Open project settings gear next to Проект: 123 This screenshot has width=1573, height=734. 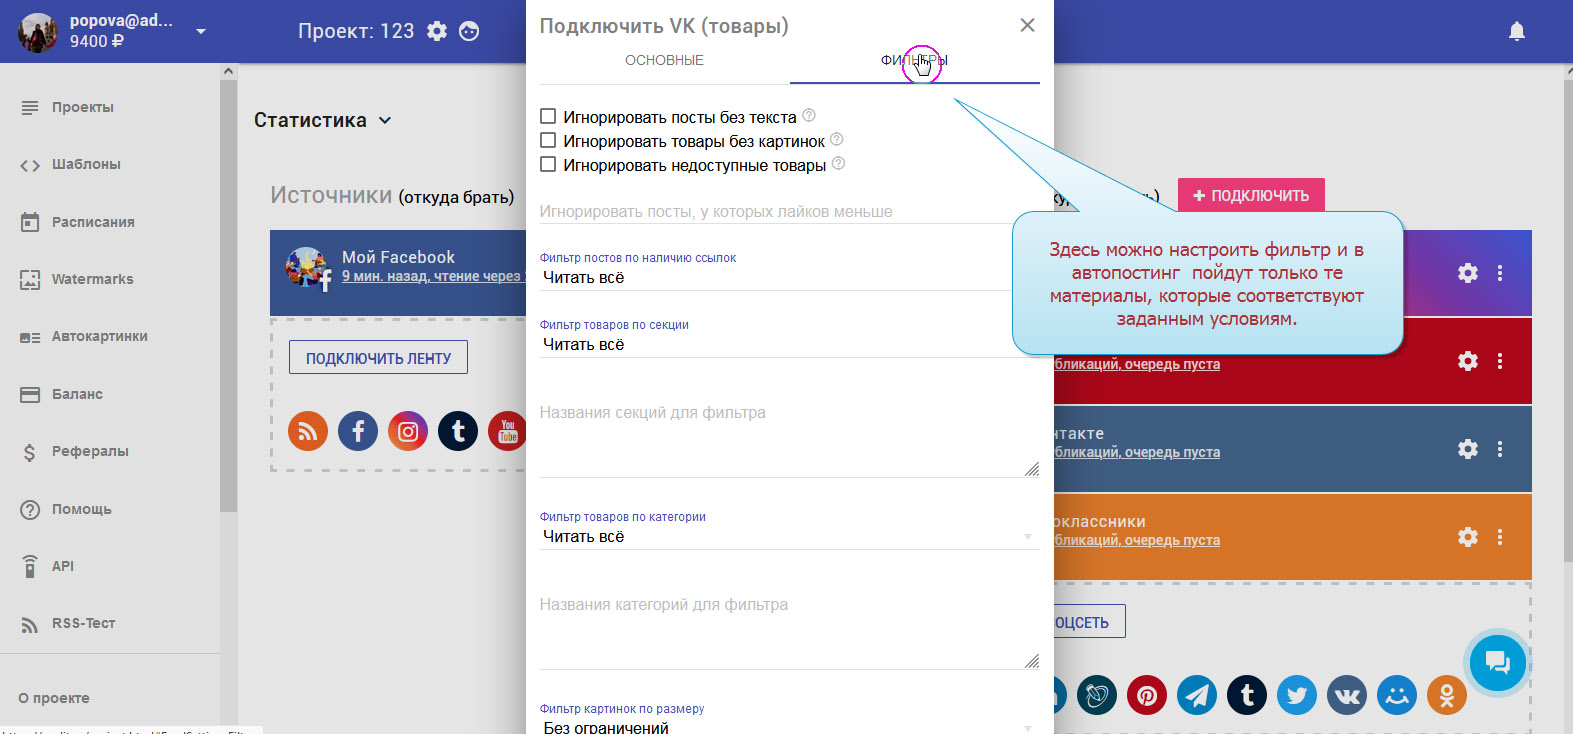437,31
